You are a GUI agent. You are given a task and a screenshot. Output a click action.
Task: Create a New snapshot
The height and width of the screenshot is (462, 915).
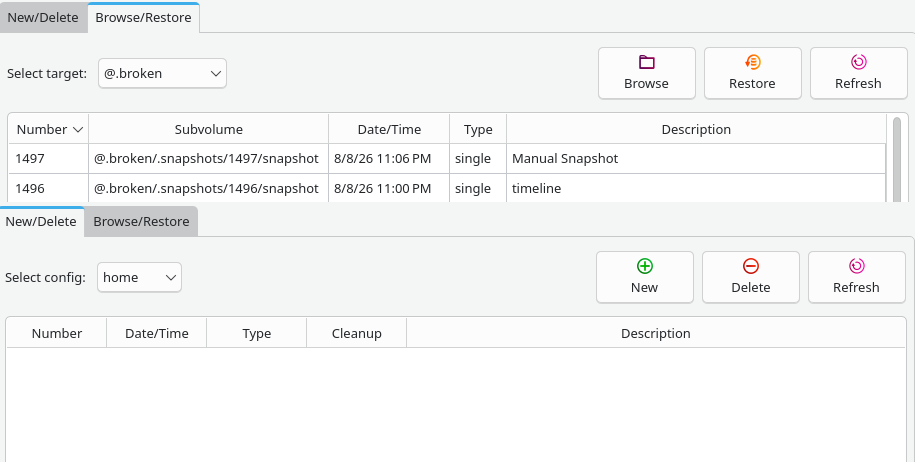click(645, 278)
